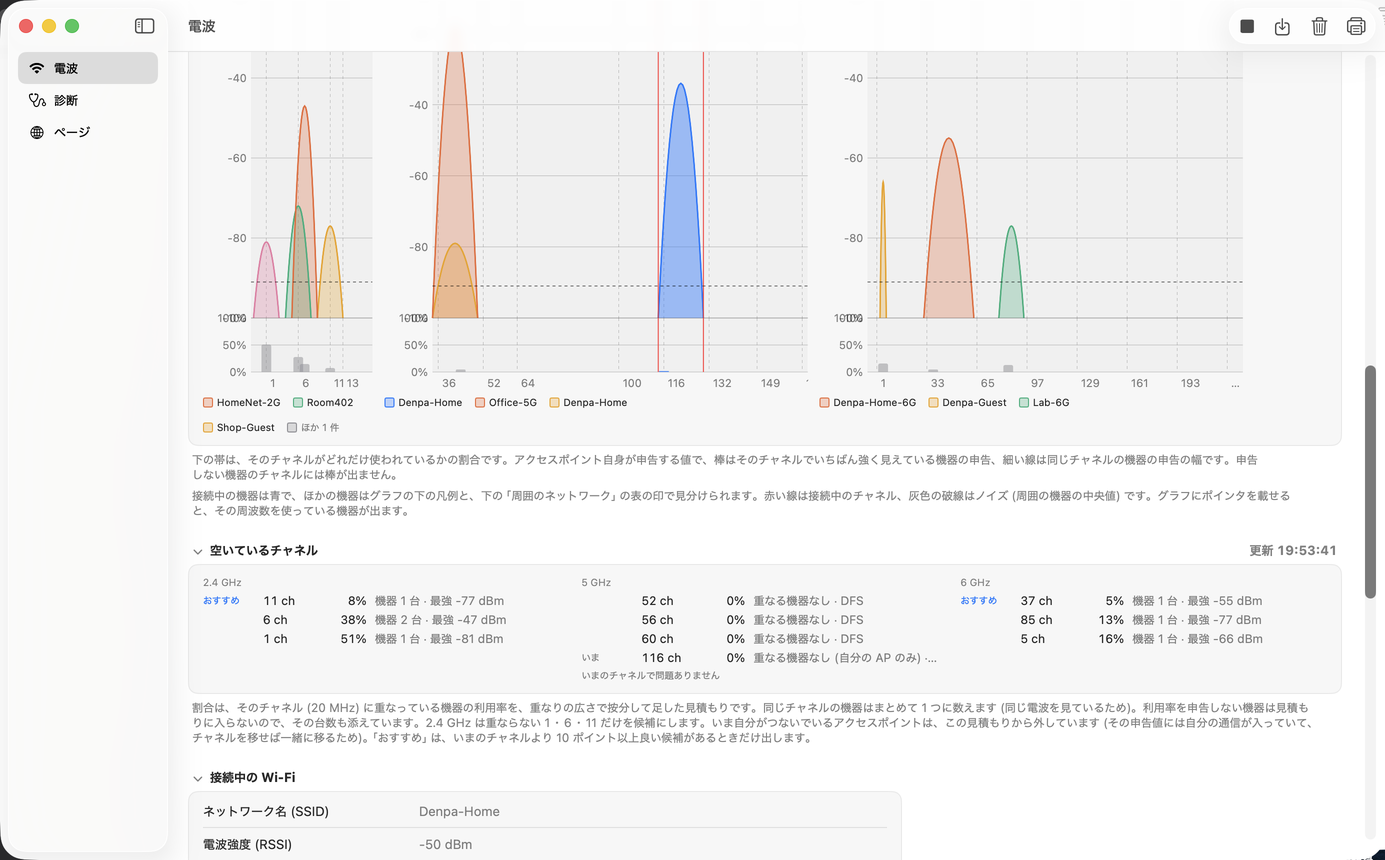
Task: Click the import arrow-into-tray toolbar icon
Action: pos(1283,27)
